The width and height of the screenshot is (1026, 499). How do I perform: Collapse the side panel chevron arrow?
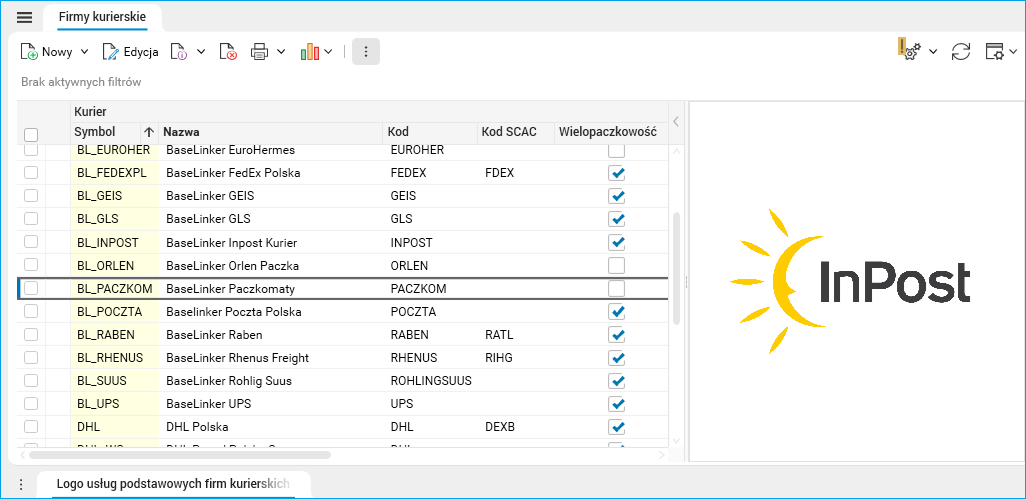point(676,121)
